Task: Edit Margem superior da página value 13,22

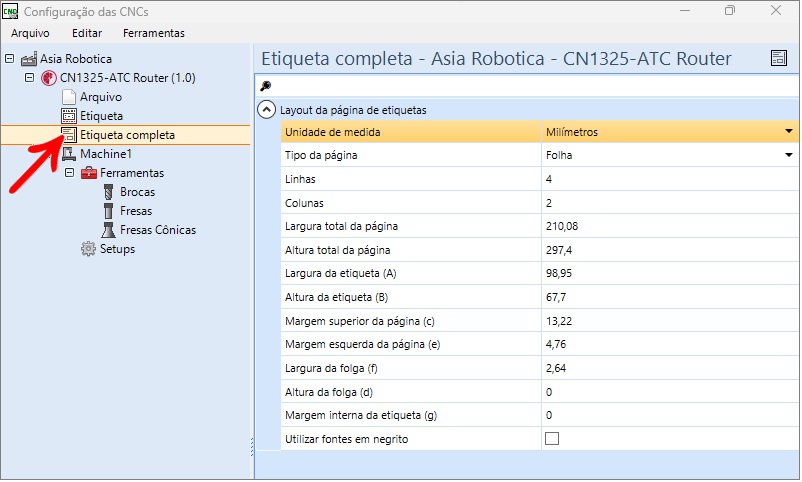Action: [670, 321]
